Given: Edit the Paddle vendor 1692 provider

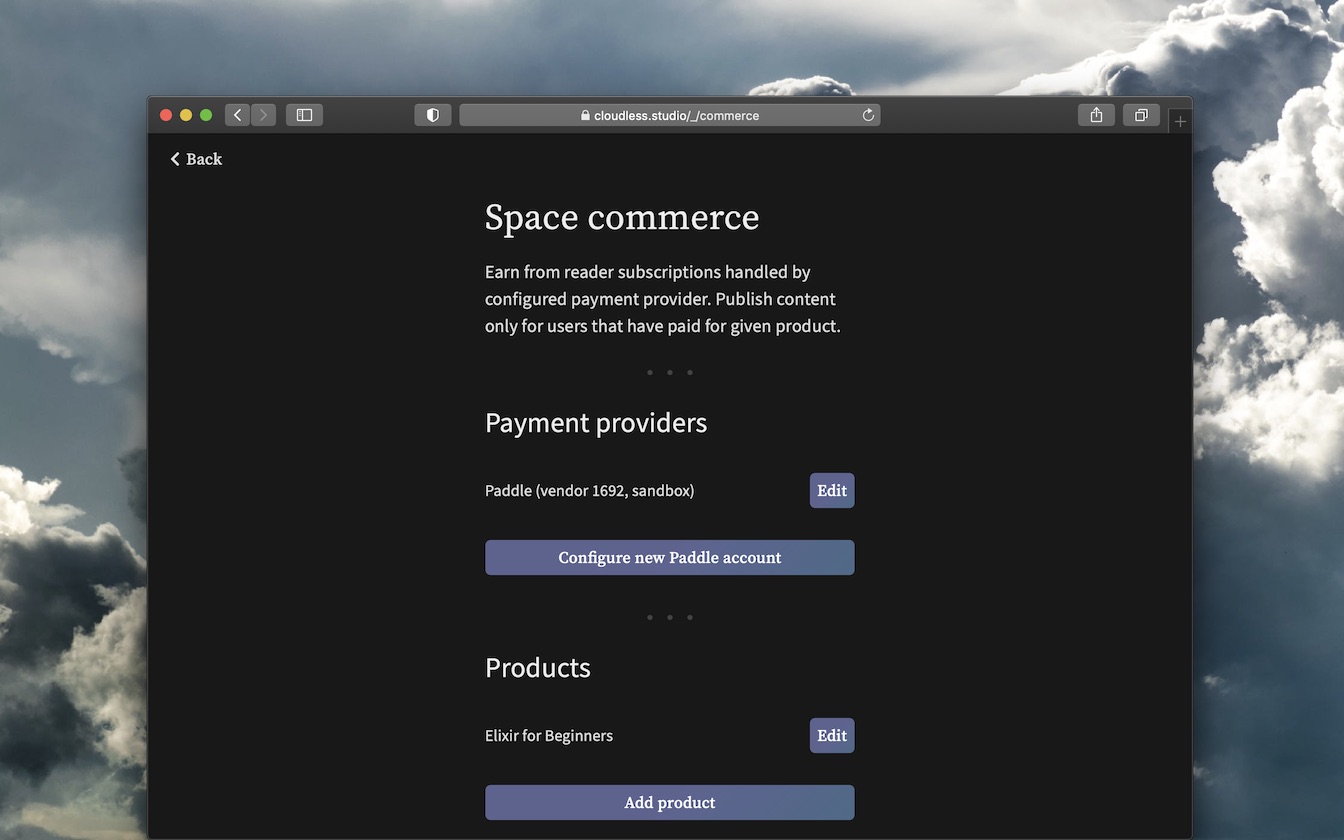Looking at the screenshot, I should 832,490.
